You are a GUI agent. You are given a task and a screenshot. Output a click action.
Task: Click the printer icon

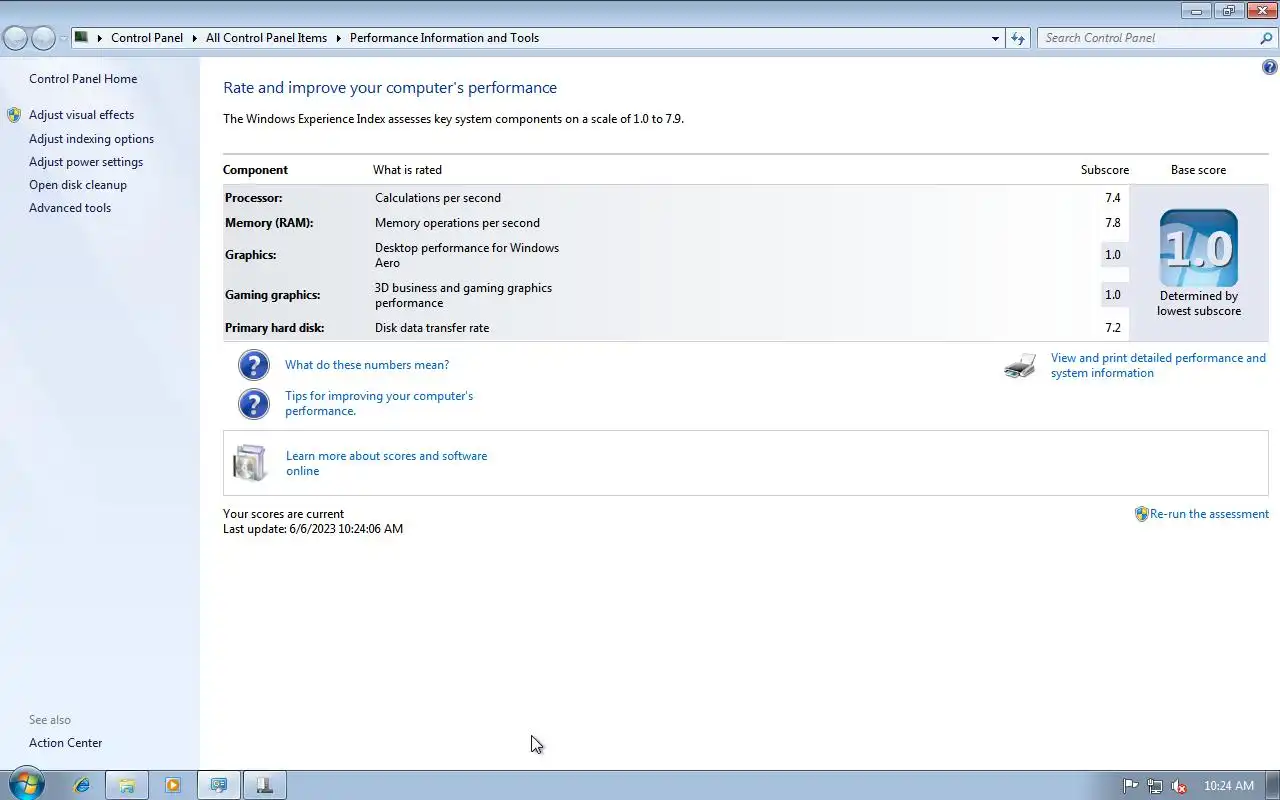pyautogui.click(x=1020, y=366)
